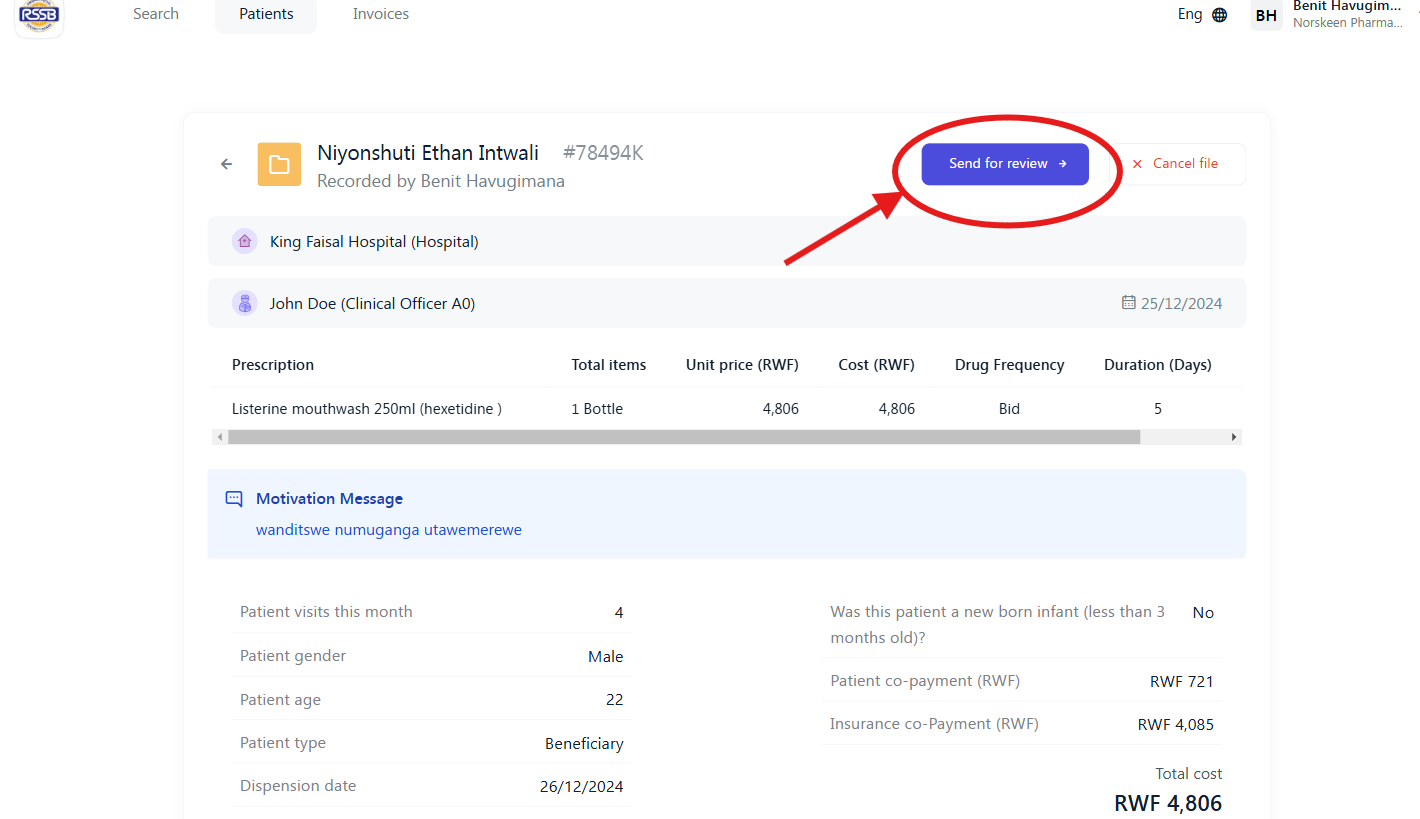
Task: Click new born infant answer No
Action: (1203, 613)
